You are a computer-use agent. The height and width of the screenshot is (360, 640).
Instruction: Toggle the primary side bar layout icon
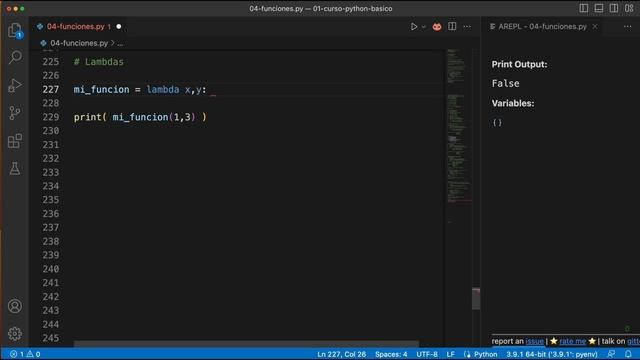584,8
